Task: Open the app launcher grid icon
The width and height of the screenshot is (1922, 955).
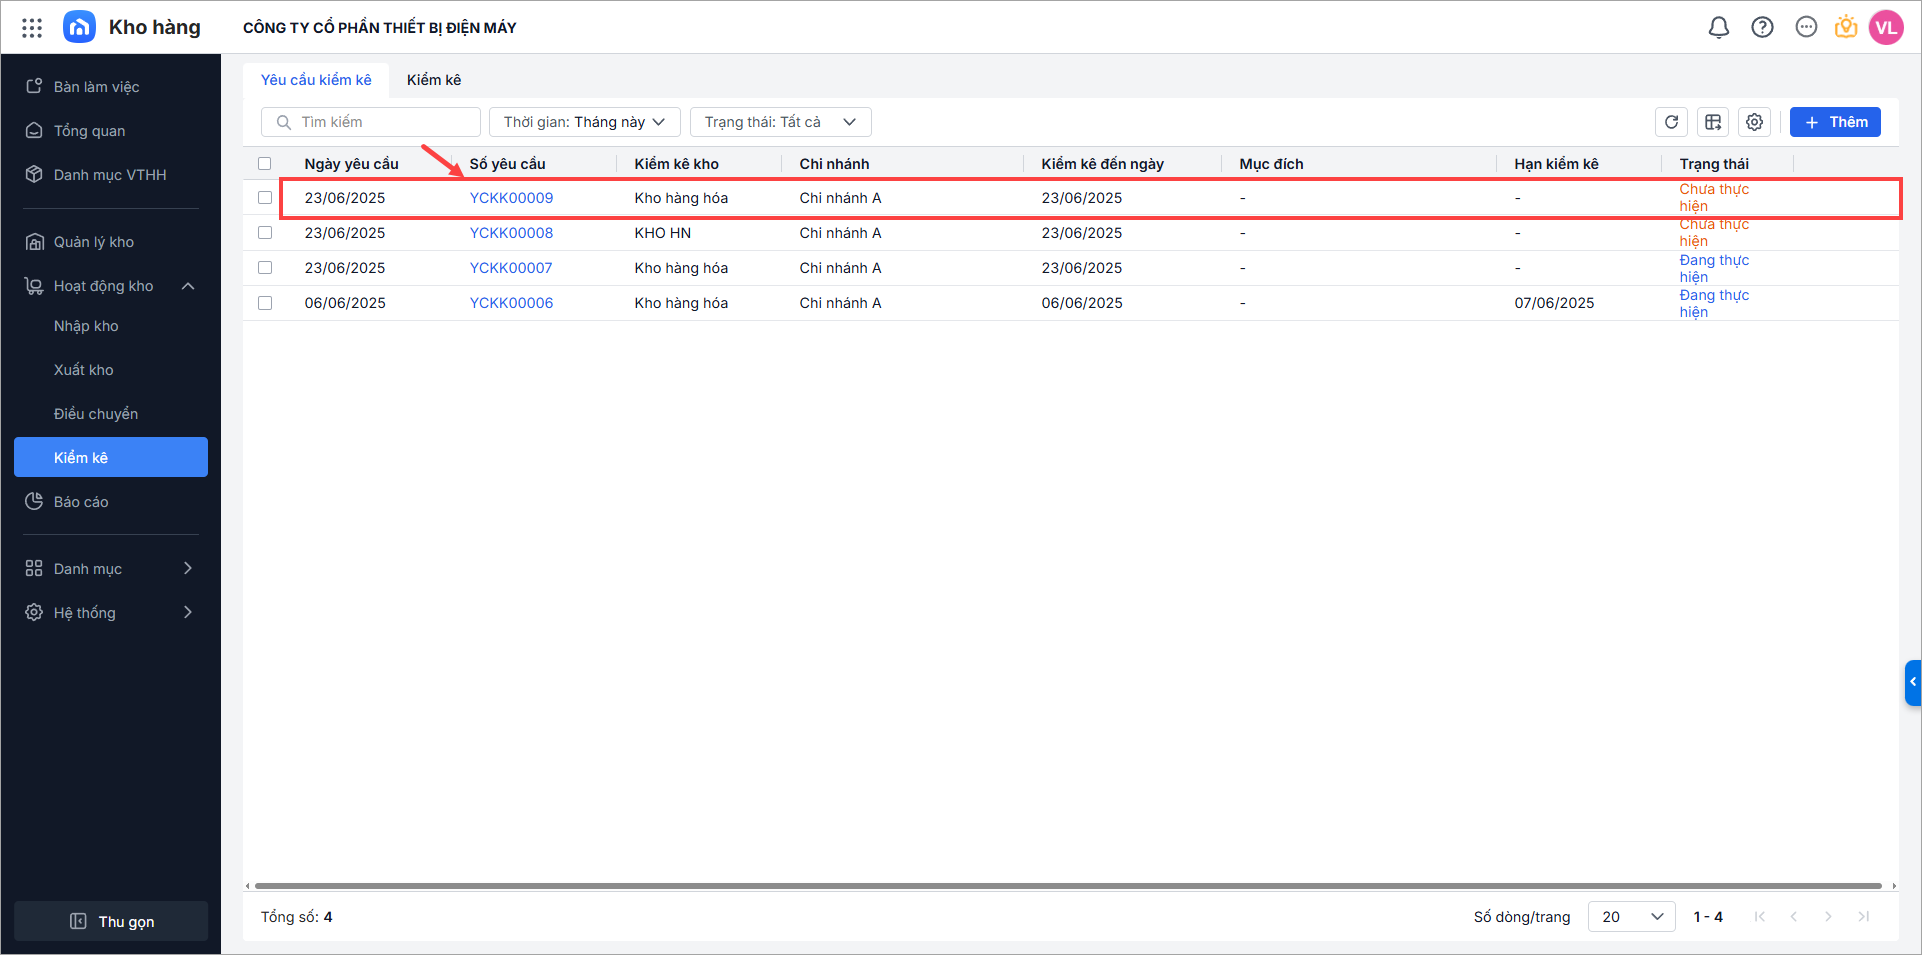Action: pos(32,28)
